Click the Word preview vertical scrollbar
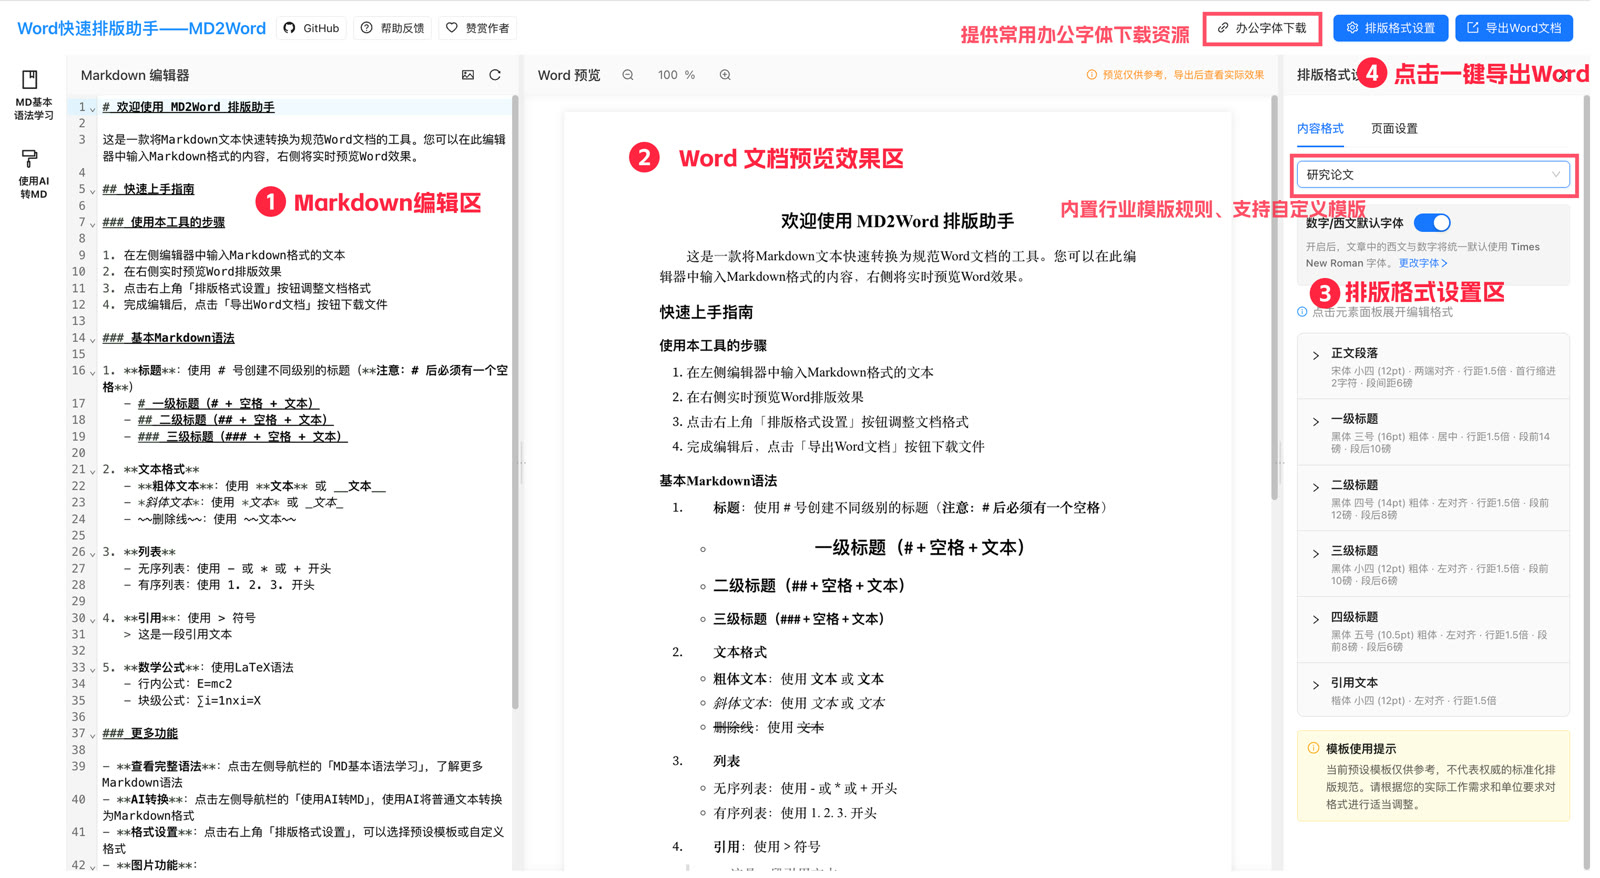Viewport: 1600px width, 878px height. [x=1274, y=298]
